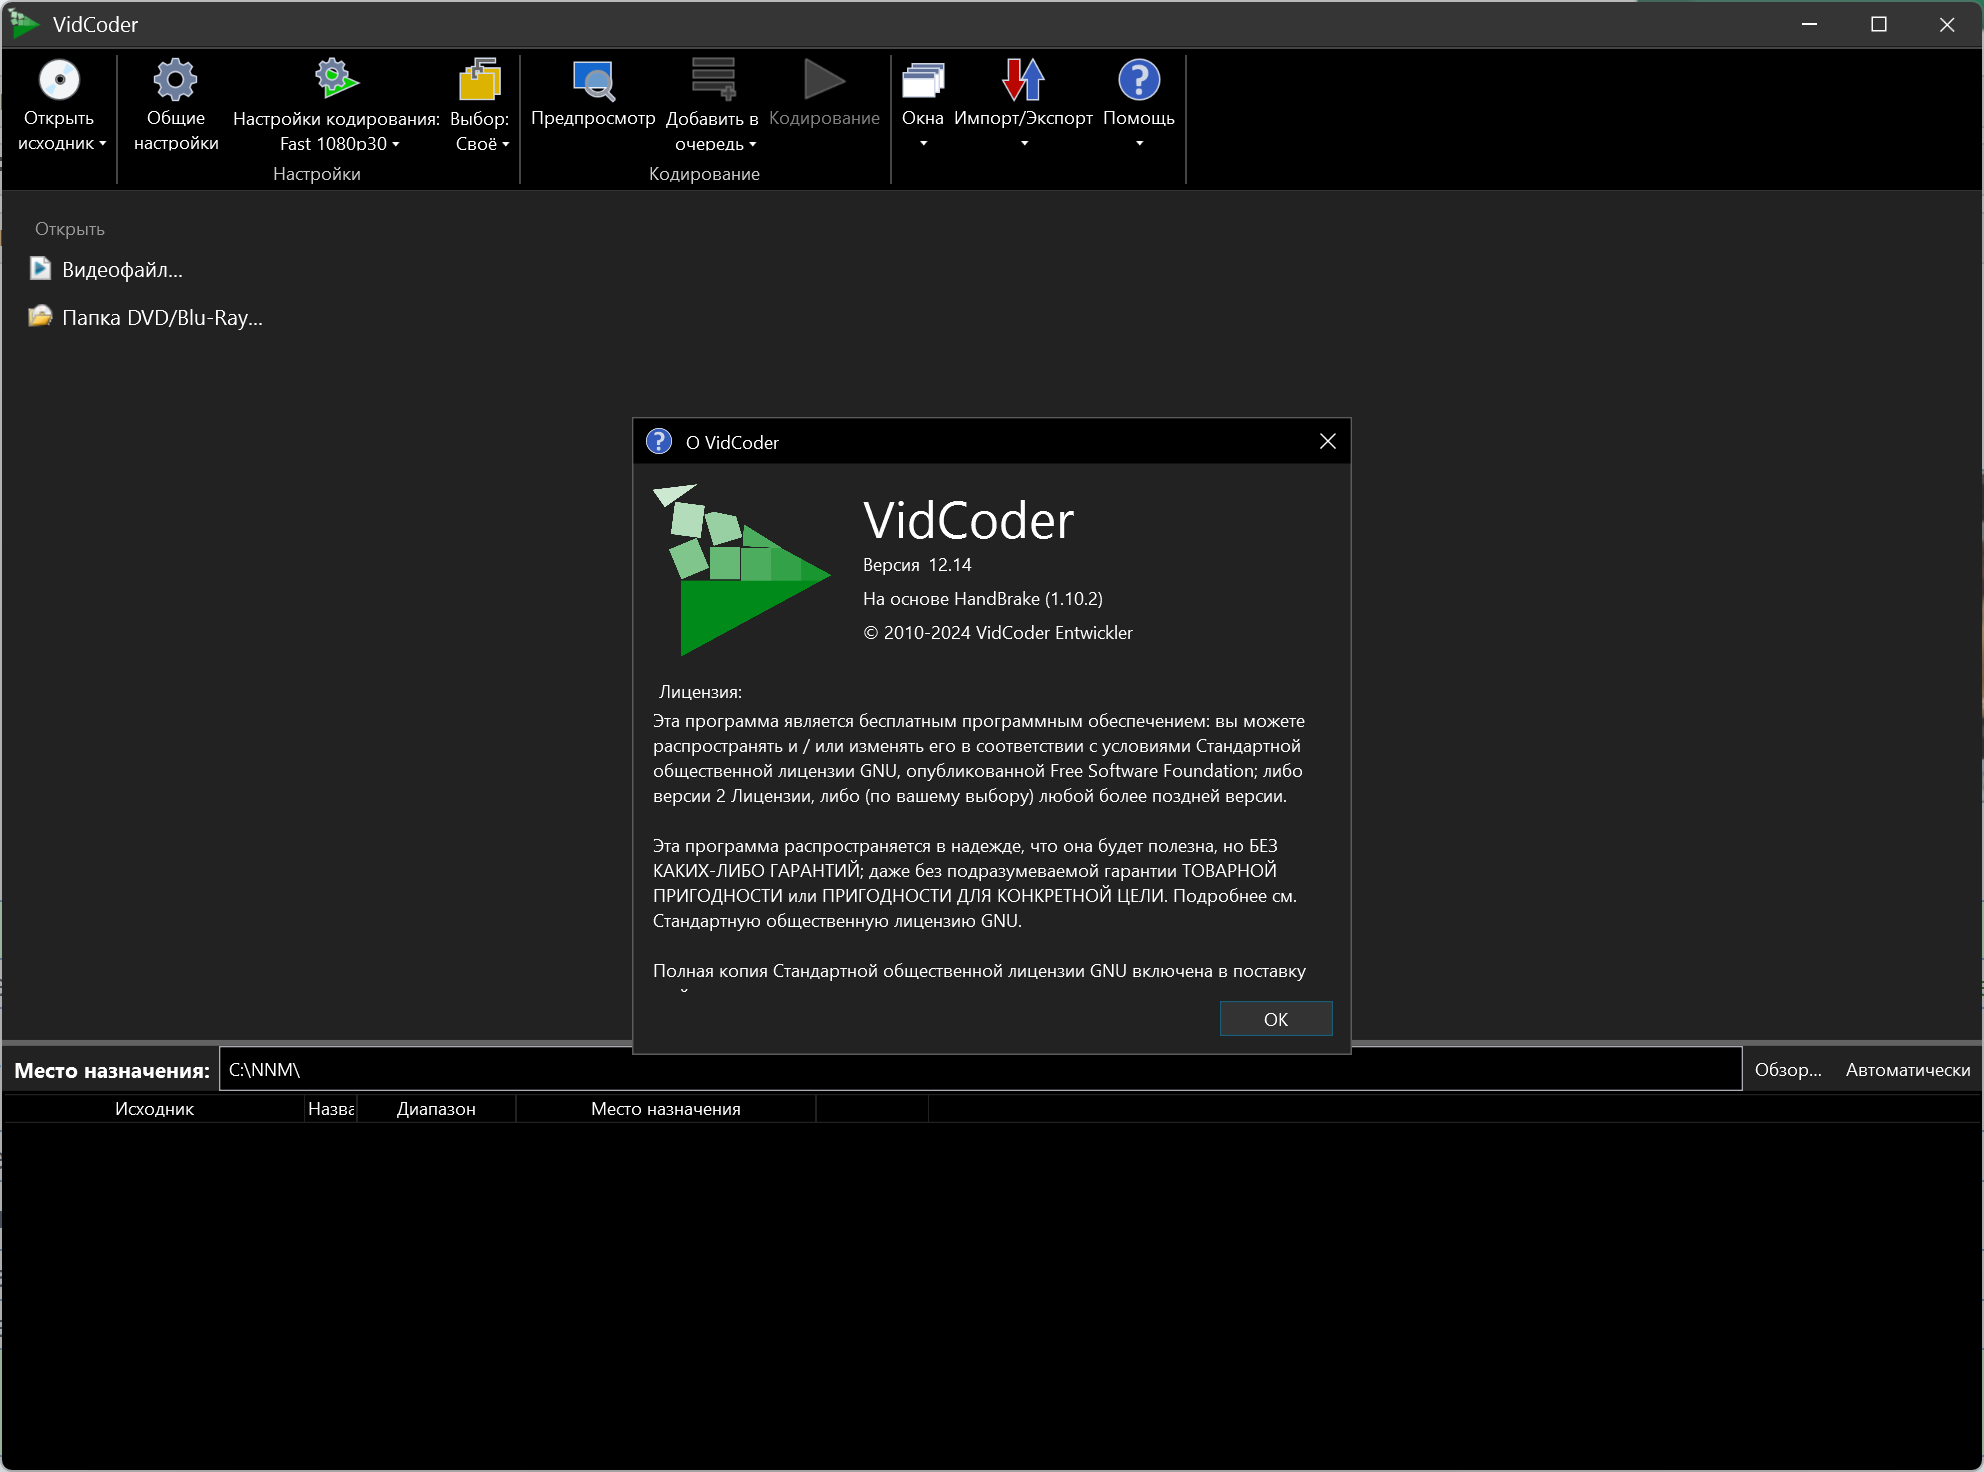Image resolution: width=1984 pixels, height=1472 pixels.
Task: Click the Browse button next to destination
Action: (x=1787, y=1070)
